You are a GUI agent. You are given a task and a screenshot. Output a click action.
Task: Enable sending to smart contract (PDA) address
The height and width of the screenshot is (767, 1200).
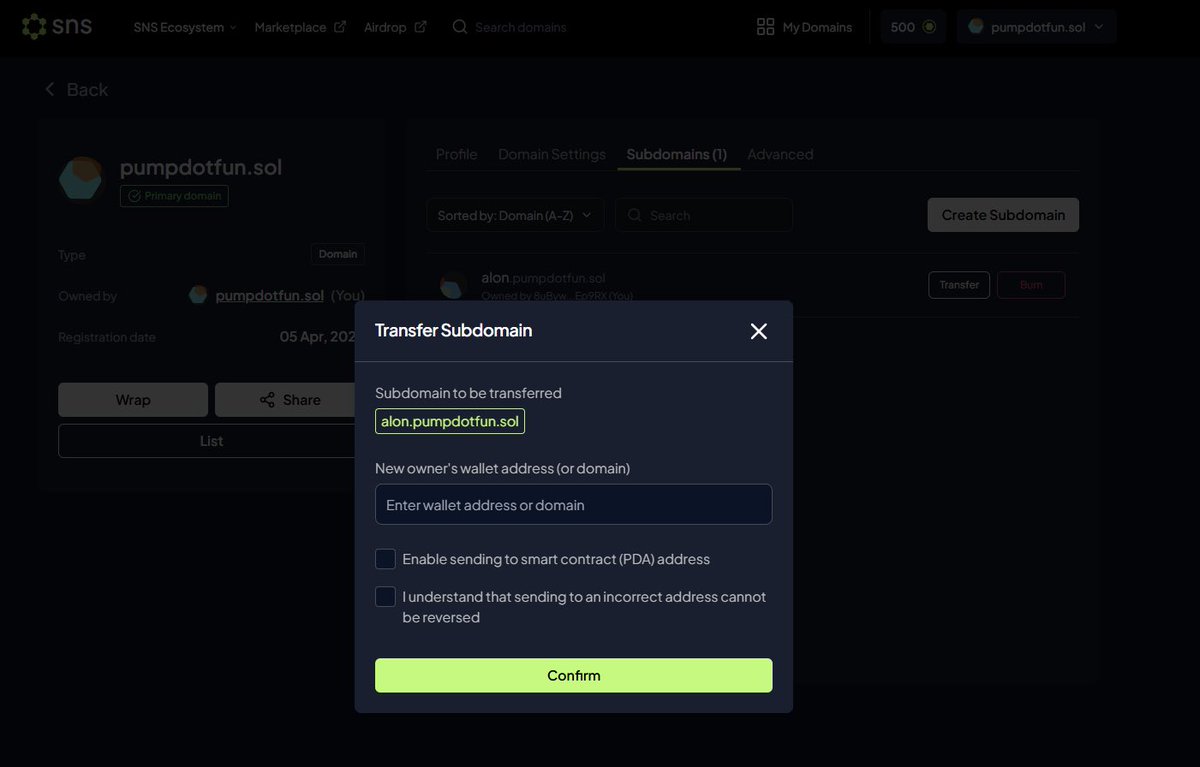coord(385,559)
